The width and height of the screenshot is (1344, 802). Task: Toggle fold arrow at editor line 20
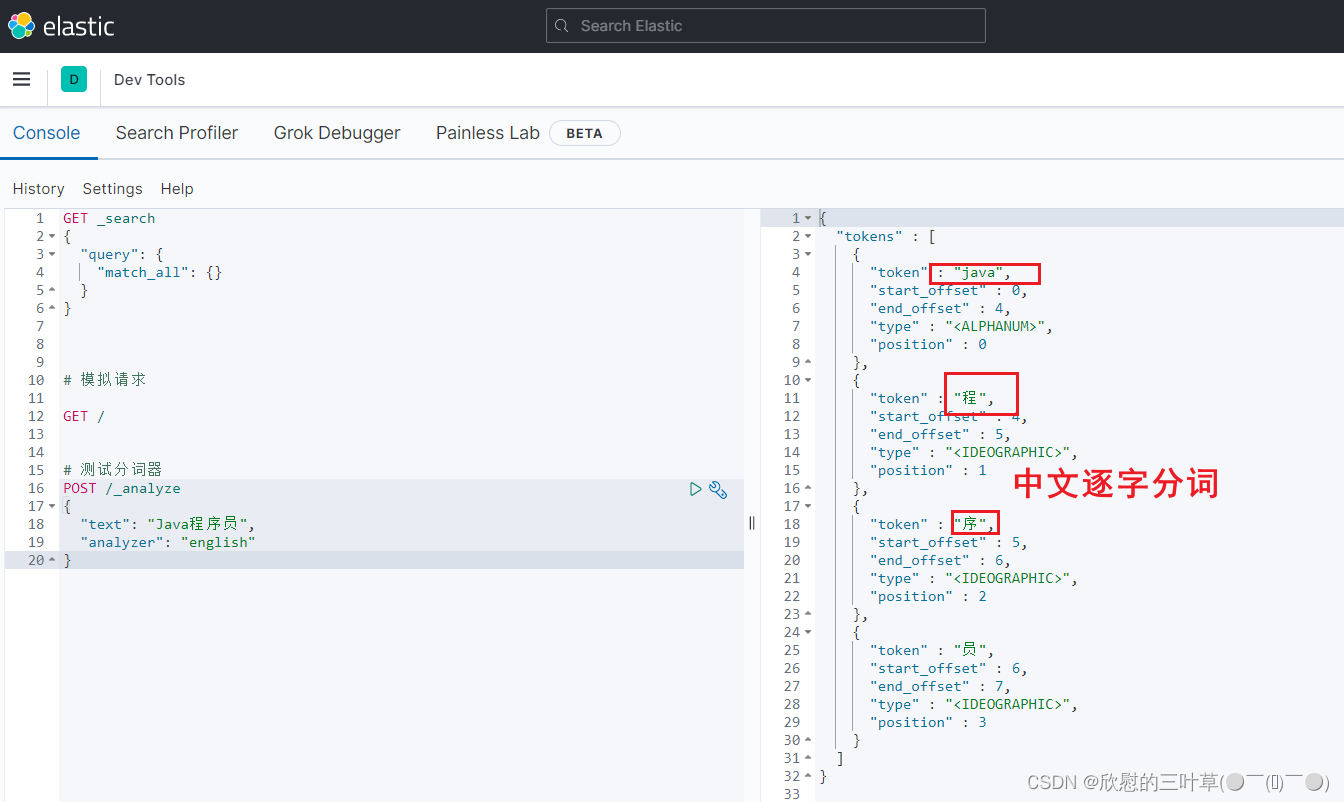(52, 560)
